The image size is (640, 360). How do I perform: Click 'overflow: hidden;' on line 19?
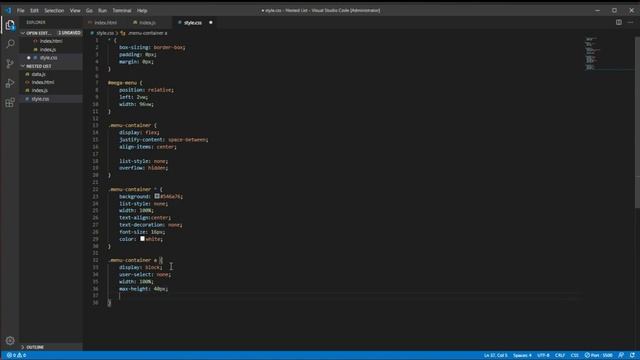click(x=143, y=168)
